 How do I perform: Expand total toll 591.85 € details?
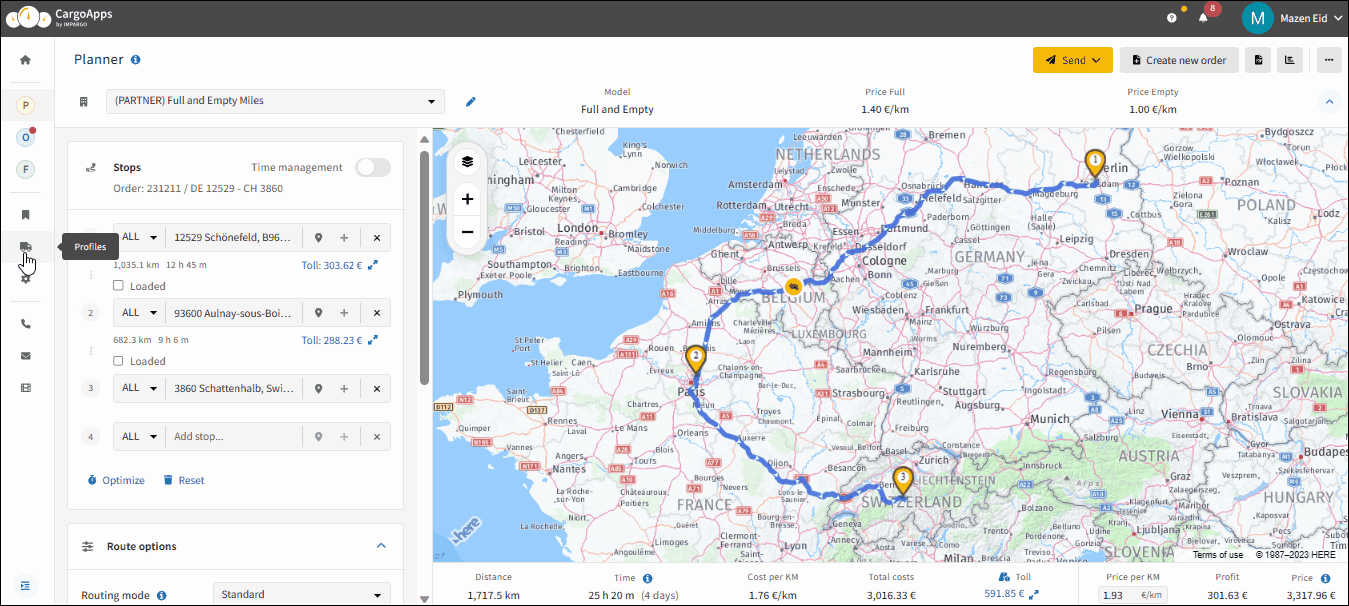[1034, 595]
